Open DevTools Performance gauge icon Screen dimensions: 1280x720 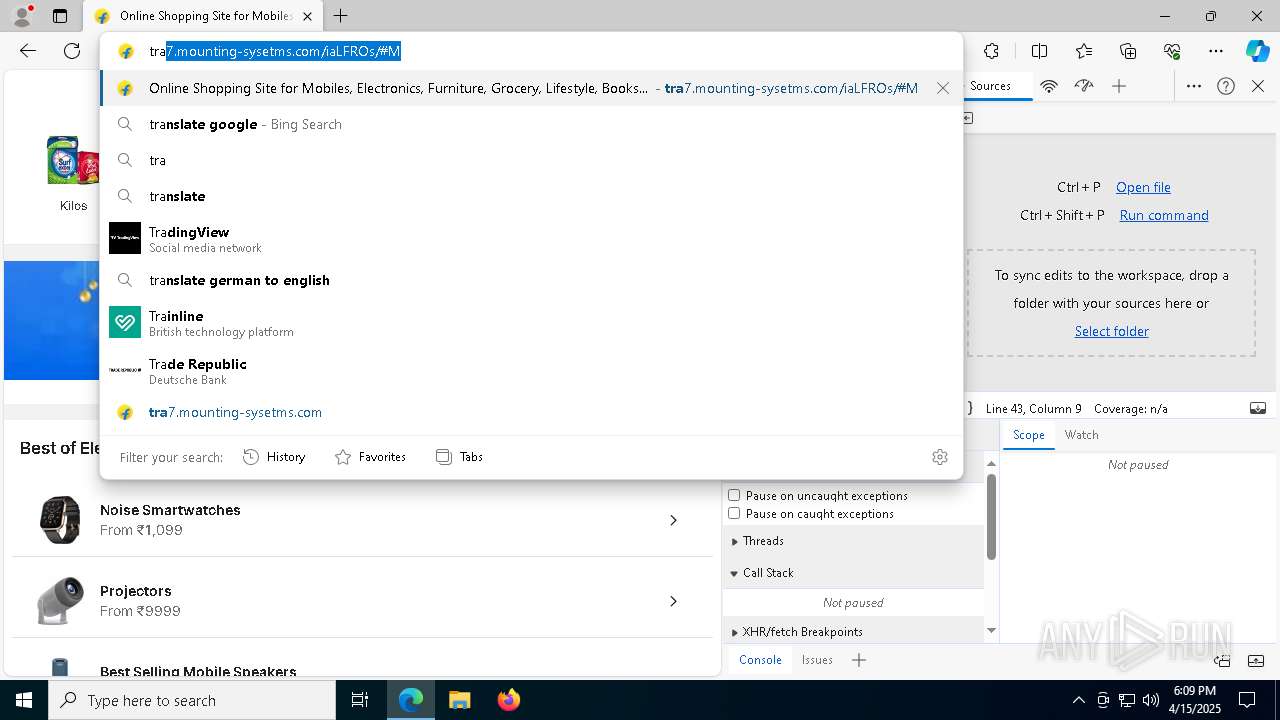click(1084, 86)
